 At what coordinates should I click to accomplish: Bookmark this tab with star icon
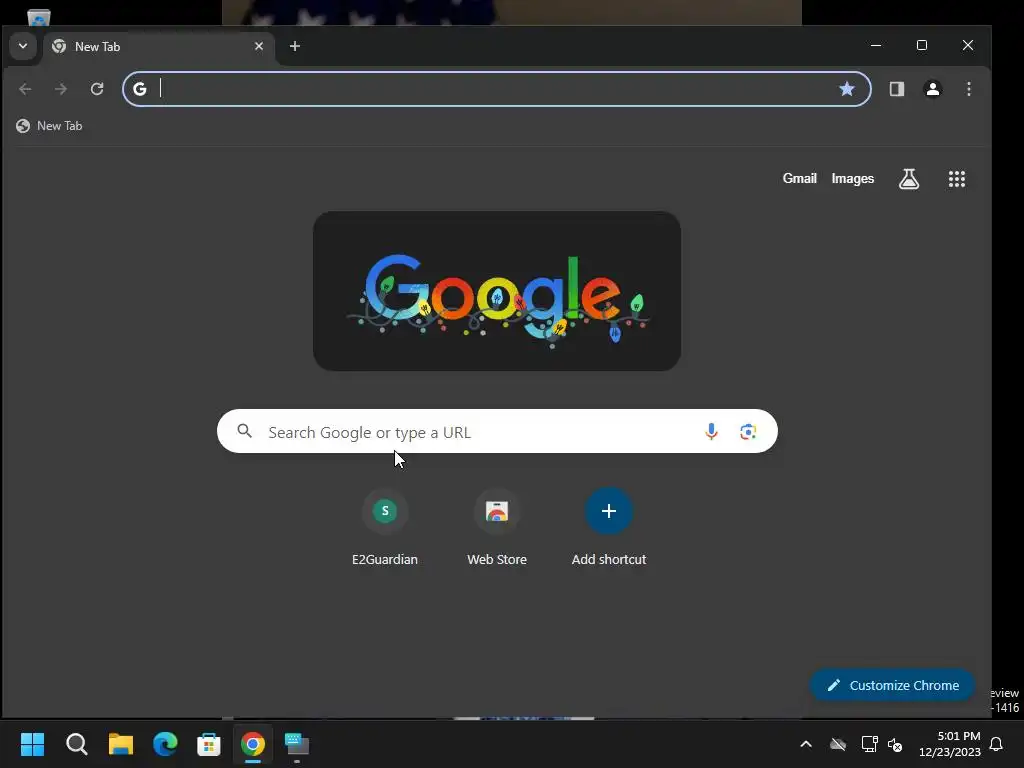point(846,89)
